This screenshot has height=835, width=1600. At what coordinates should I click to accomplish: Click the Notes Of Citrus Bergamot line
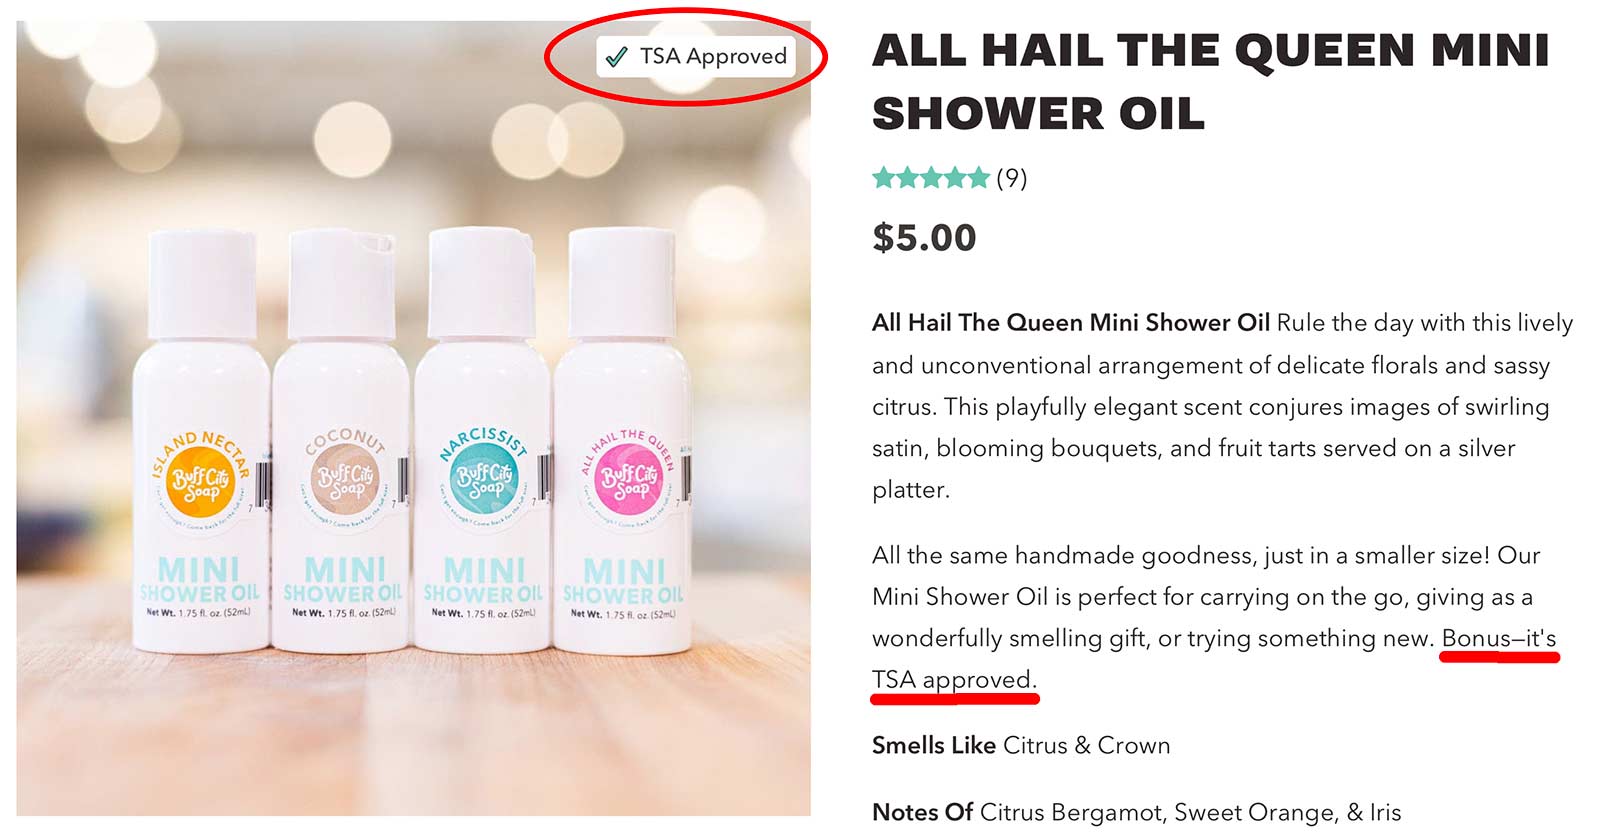click(1136, 812)
